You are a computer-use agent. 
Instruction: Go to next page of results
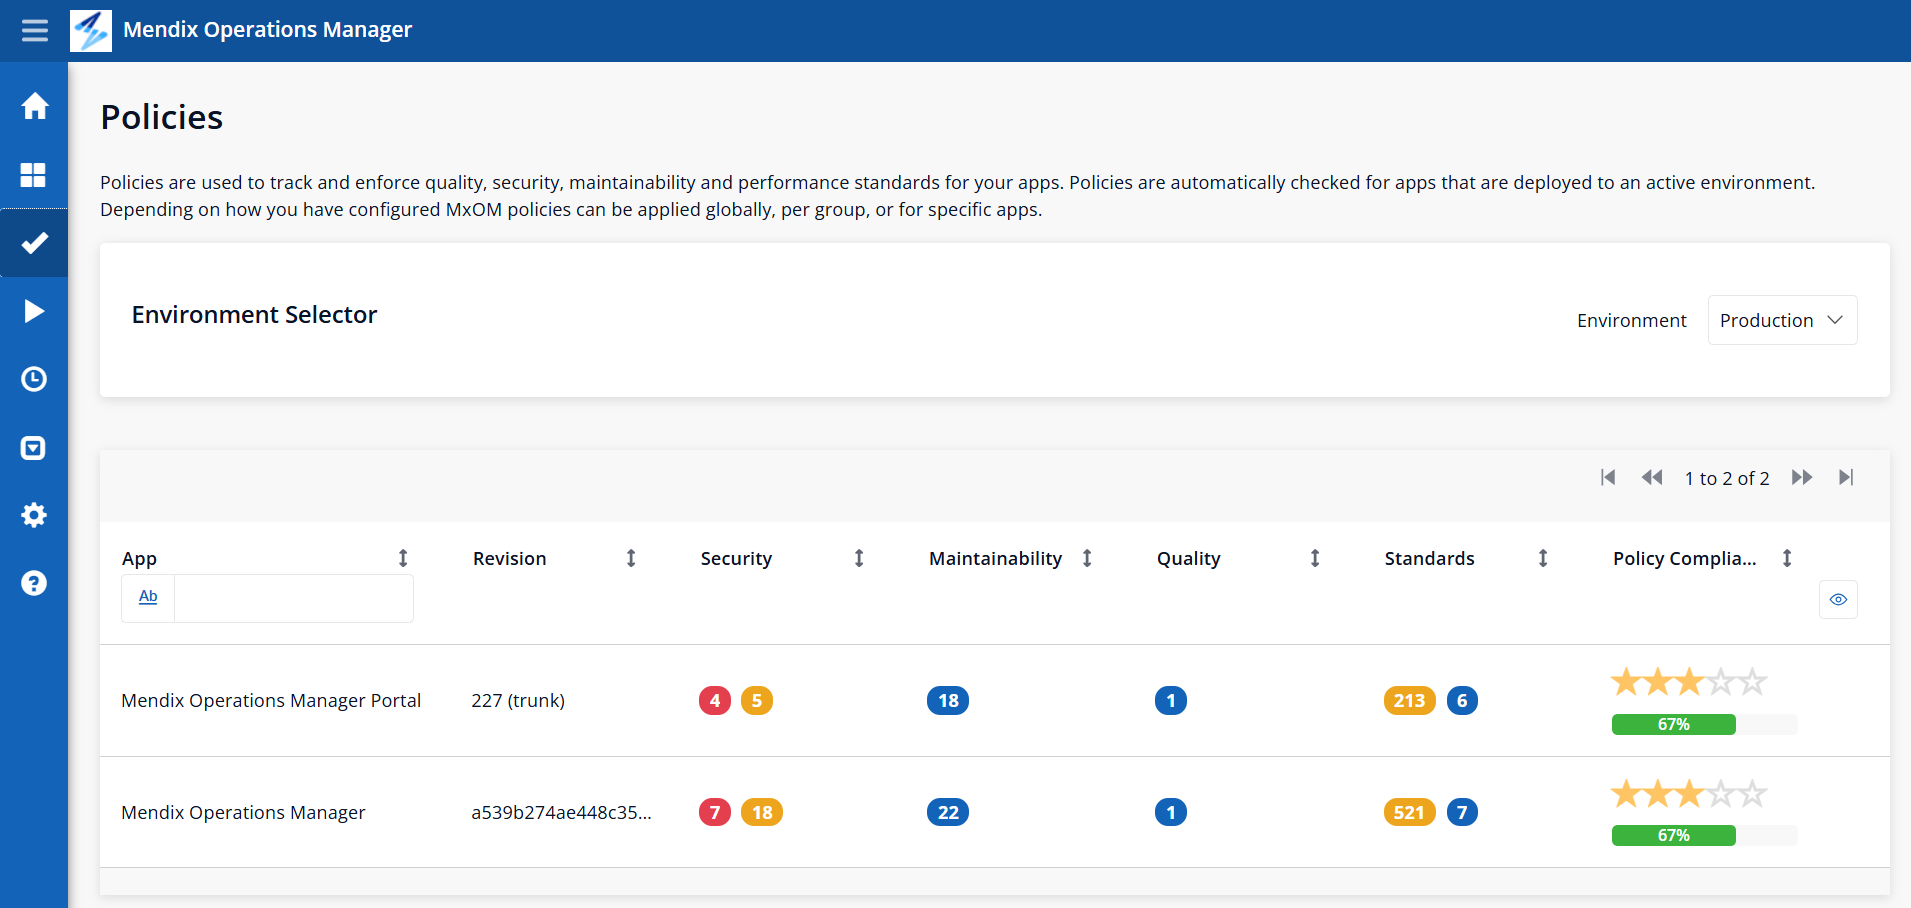(x=1802, y=477)
